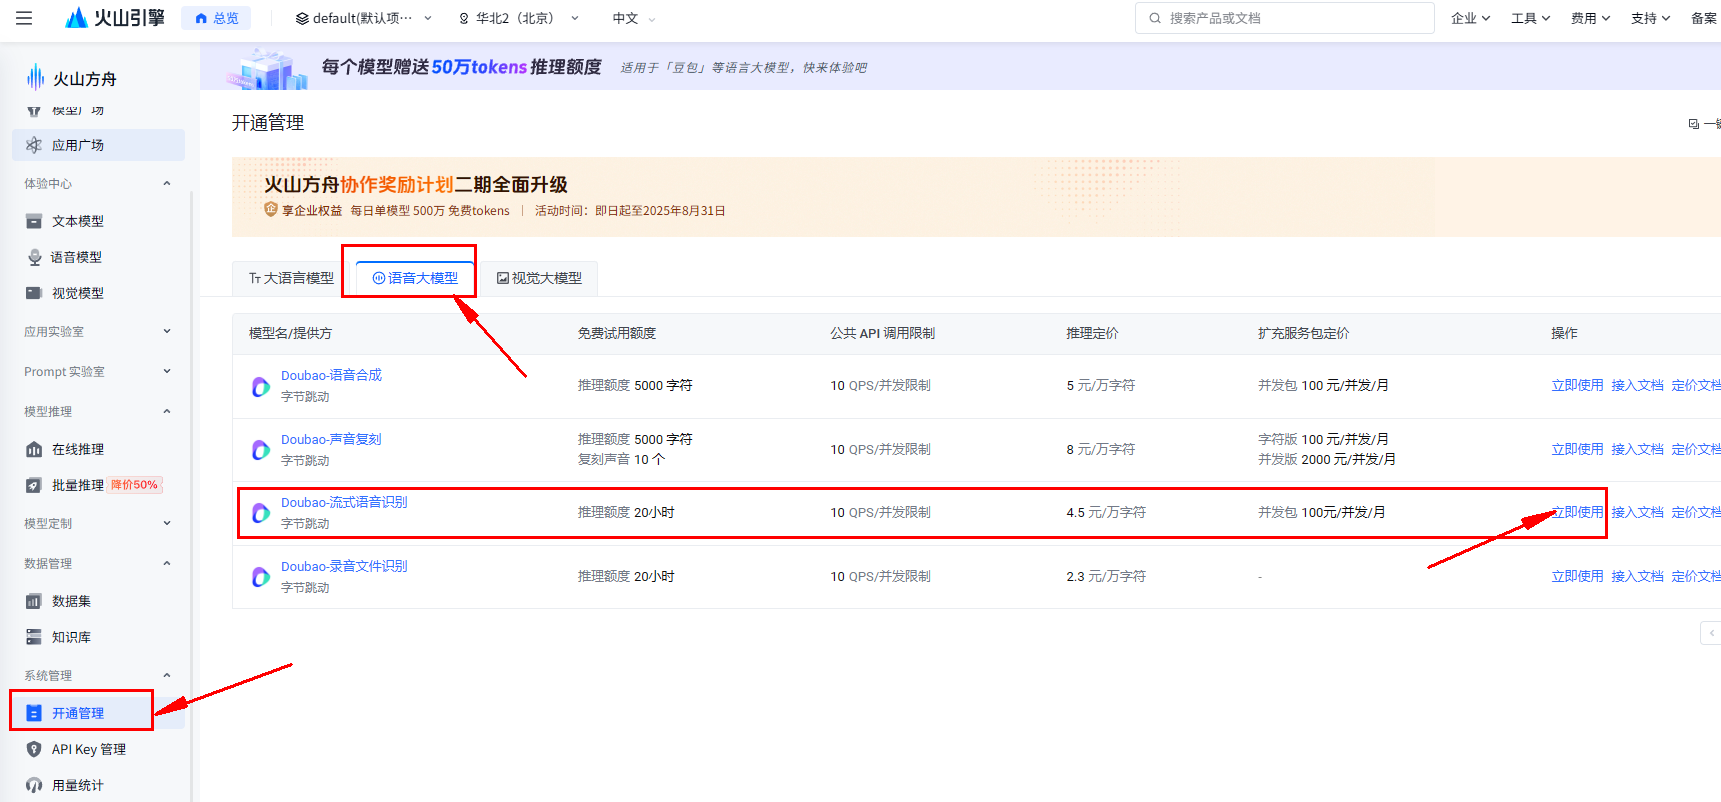
Task: Click the 享企业权益 badge icon
Action: tap(271, 209)
